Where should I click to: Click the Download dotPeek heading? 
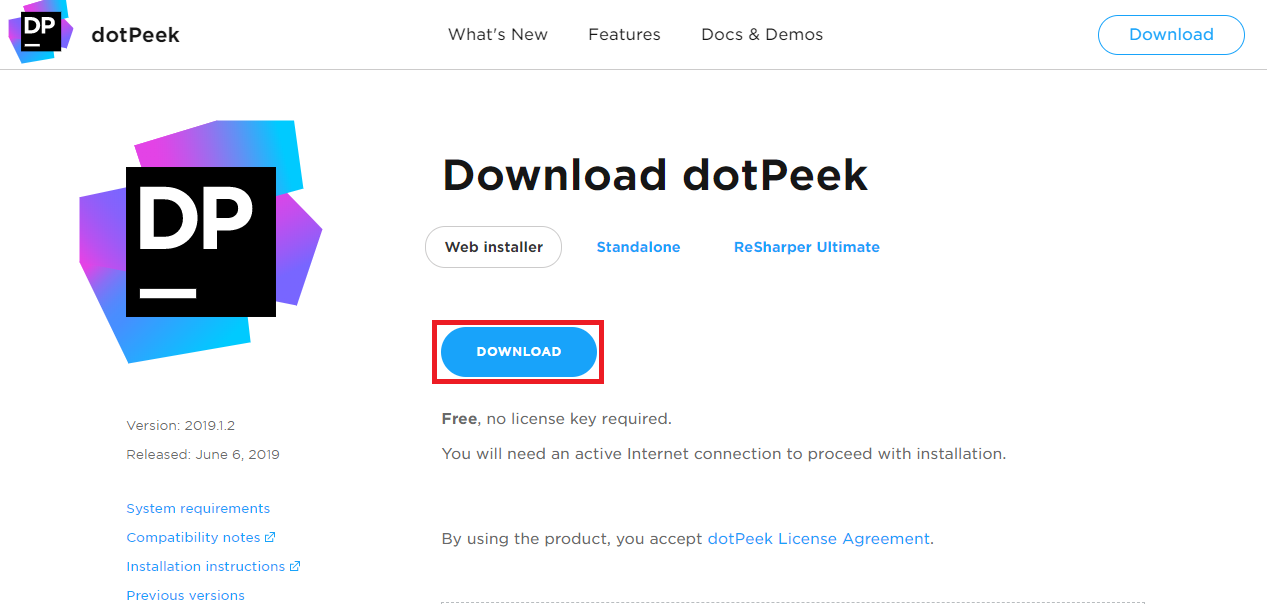pyautogui.click(x=655, y=176)
